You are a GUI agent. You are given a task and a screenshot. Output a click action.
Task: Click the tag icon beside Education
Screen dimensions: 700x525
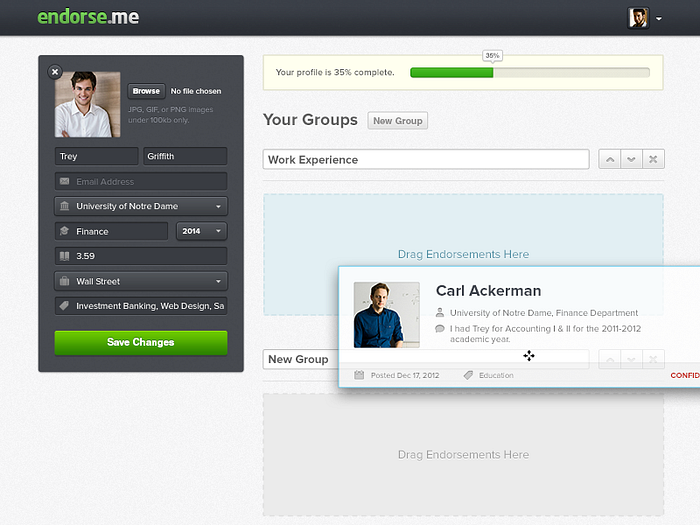coord(468,375)
